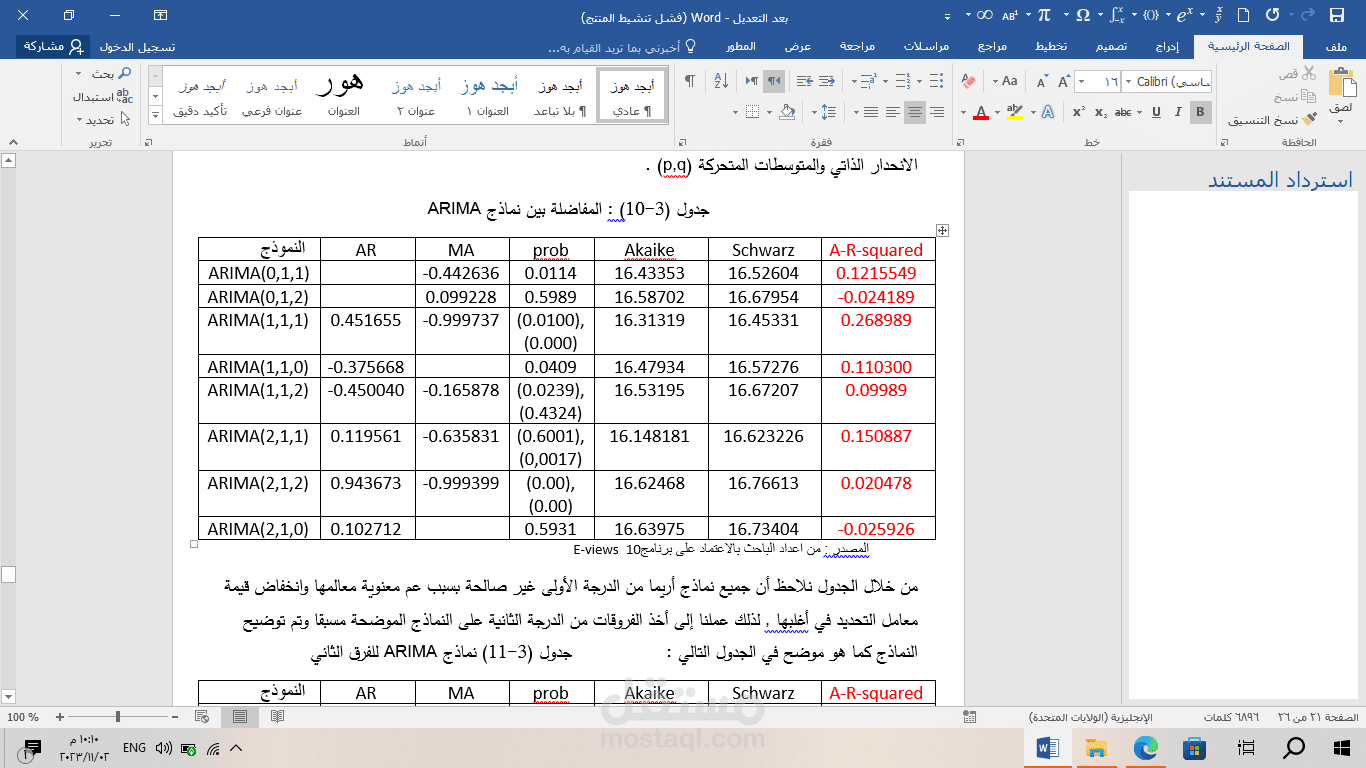
Task: Apply yellow text highlight color
Action: click(1014, 112)
